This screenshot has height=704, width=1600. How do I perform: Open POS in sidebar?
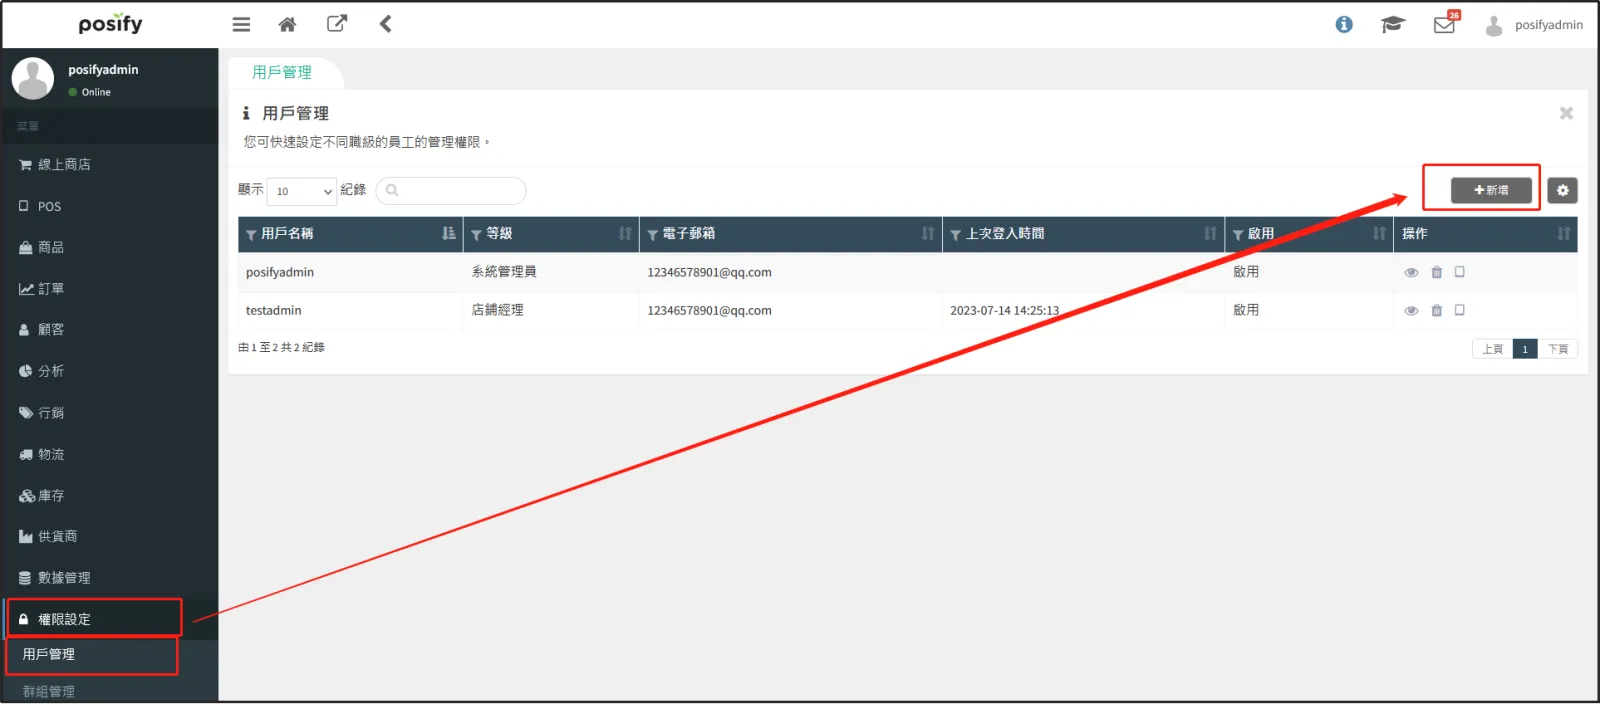point(110,206)
